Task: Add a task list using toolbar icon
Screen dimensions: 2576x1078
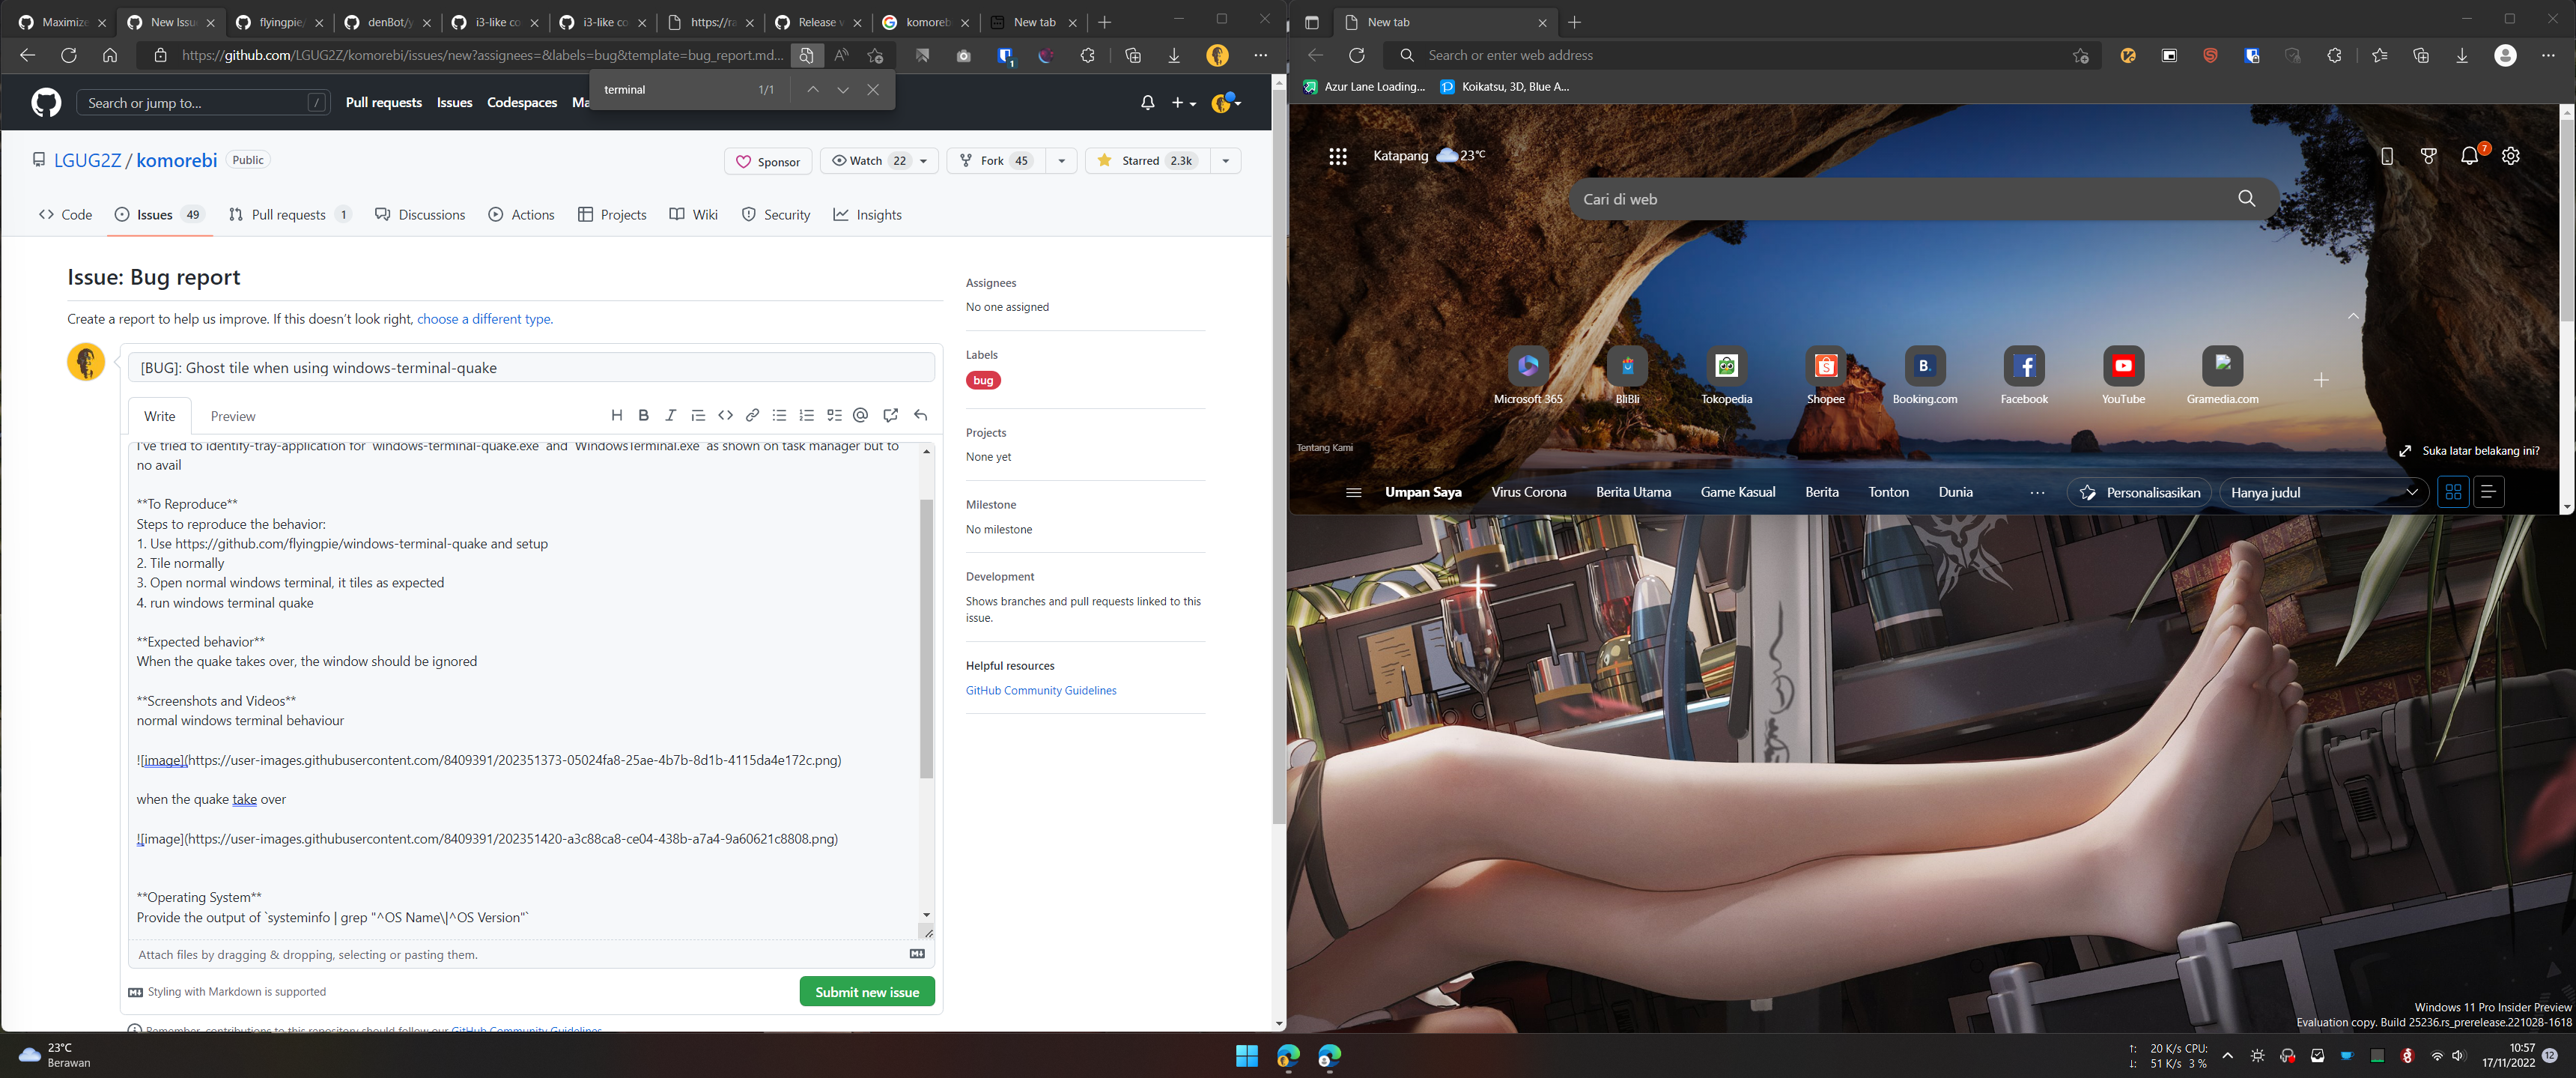Action: point(834,416)
